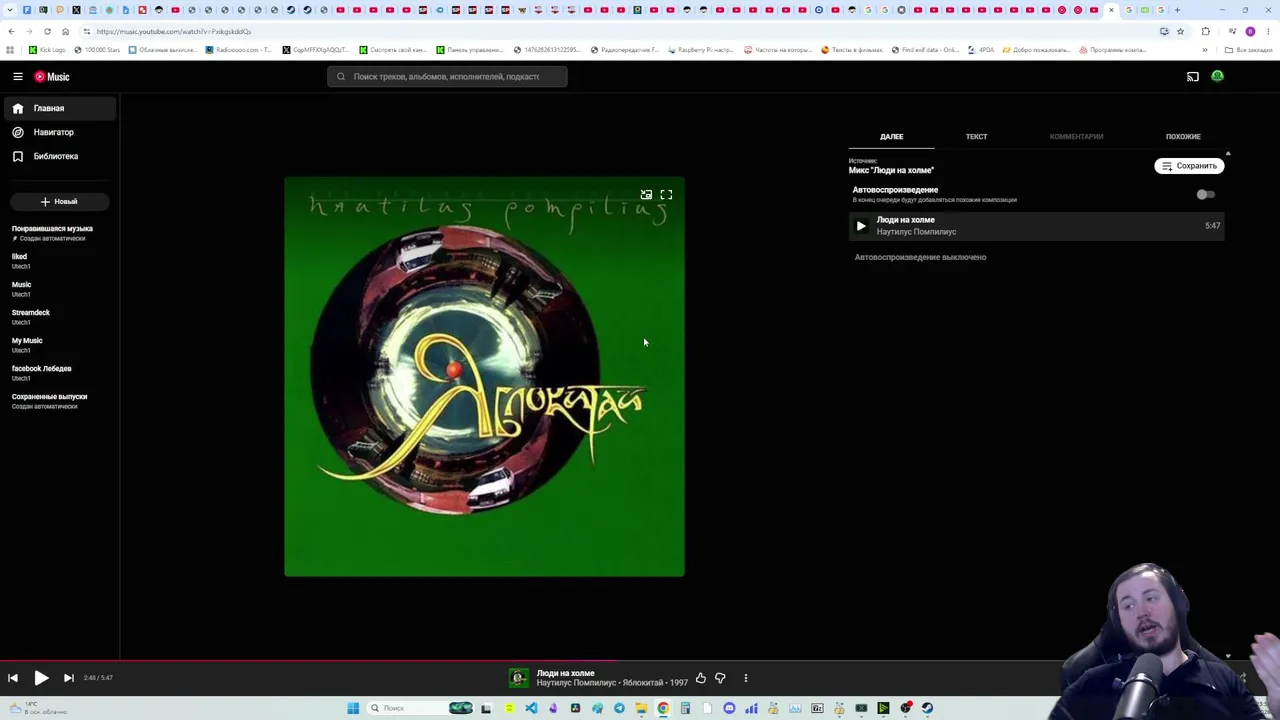Viewport: 1280px width, 720px height.
Task: Open mini player from album art corner
Action: pyautogui.click(x=646, y=195)
